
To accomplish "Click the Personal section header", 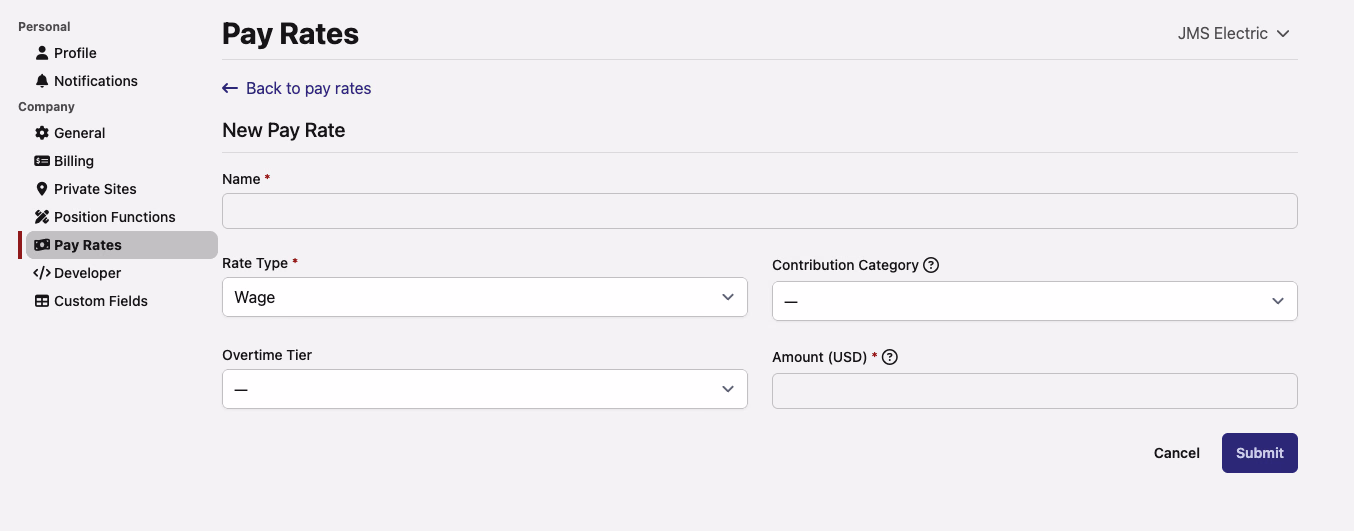I will pos(44,27).
